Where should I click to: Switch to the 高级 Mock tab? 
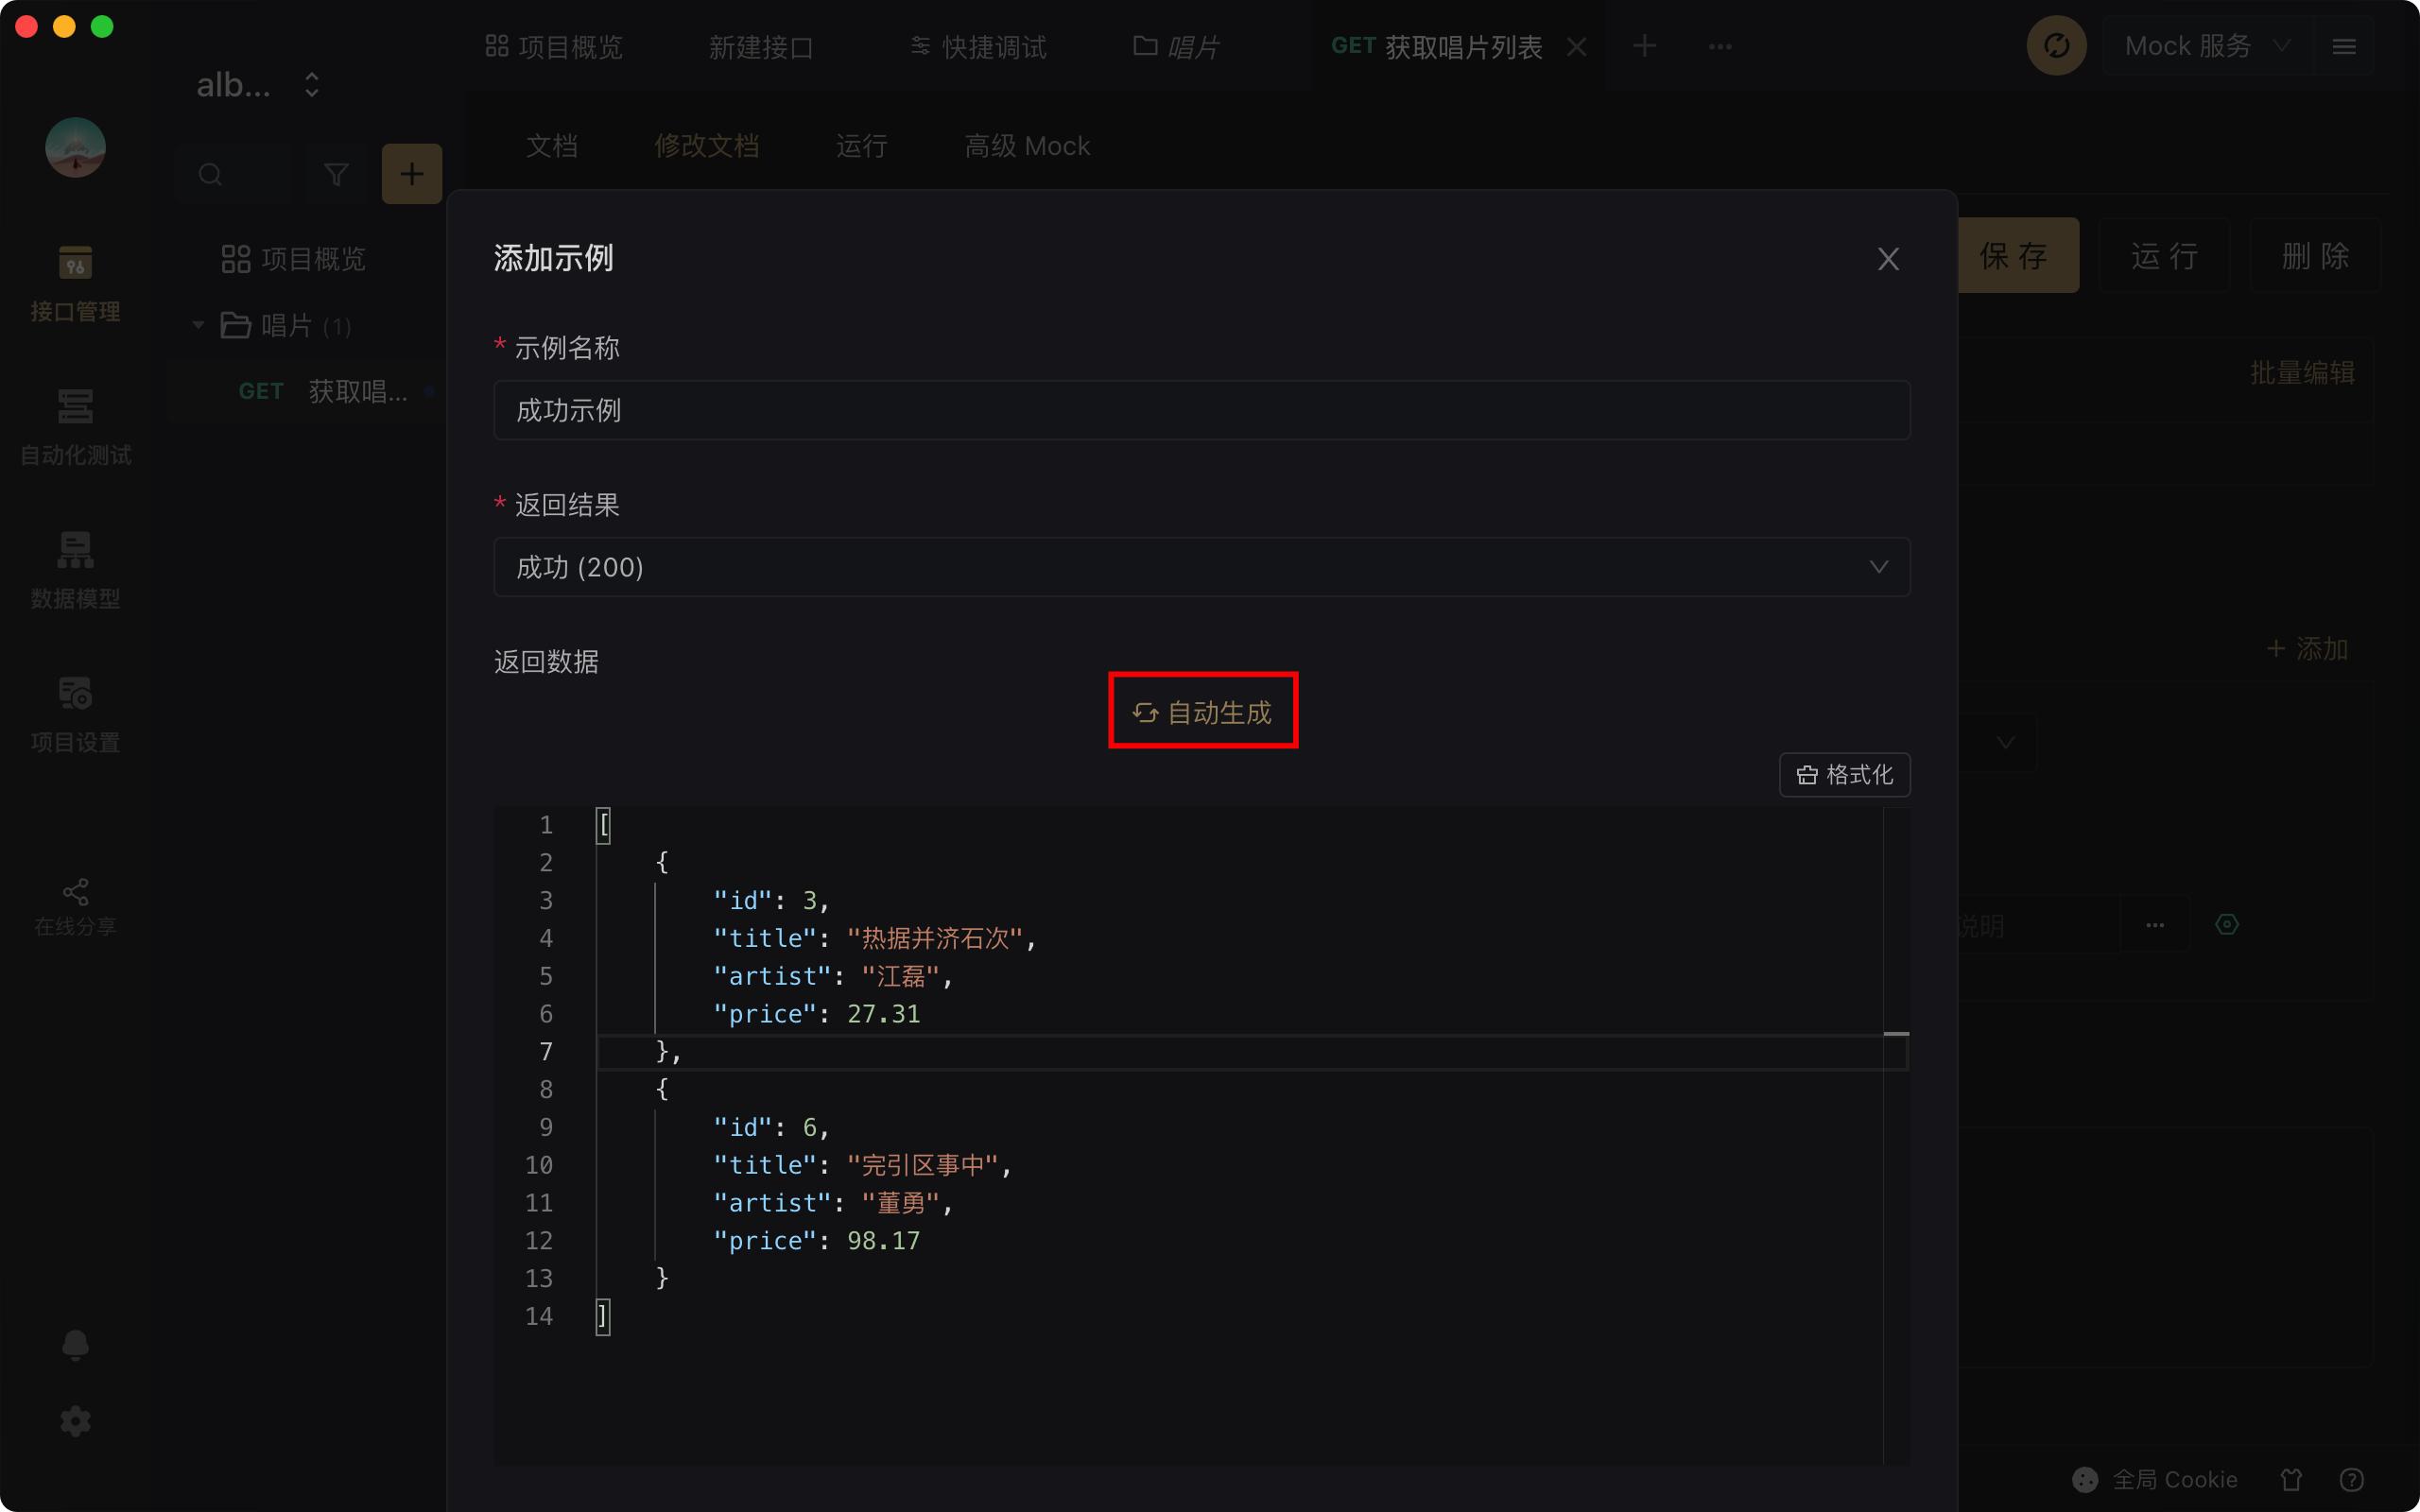pos(1027,145)
